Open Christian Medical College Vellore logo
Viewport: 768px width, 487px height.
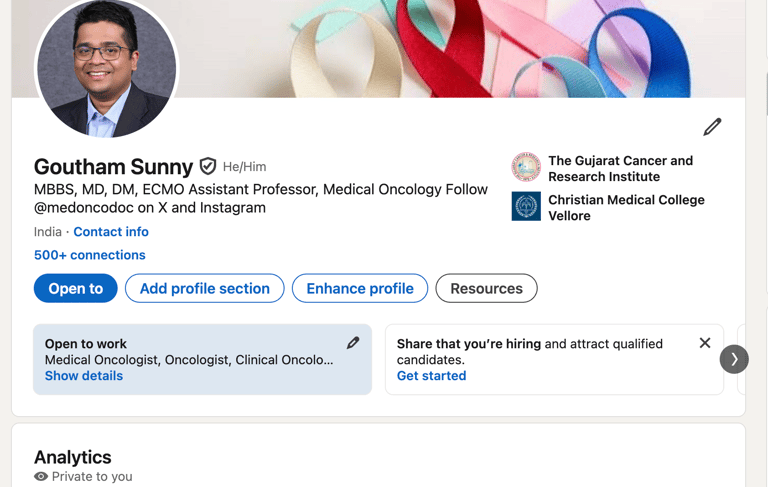526,206
